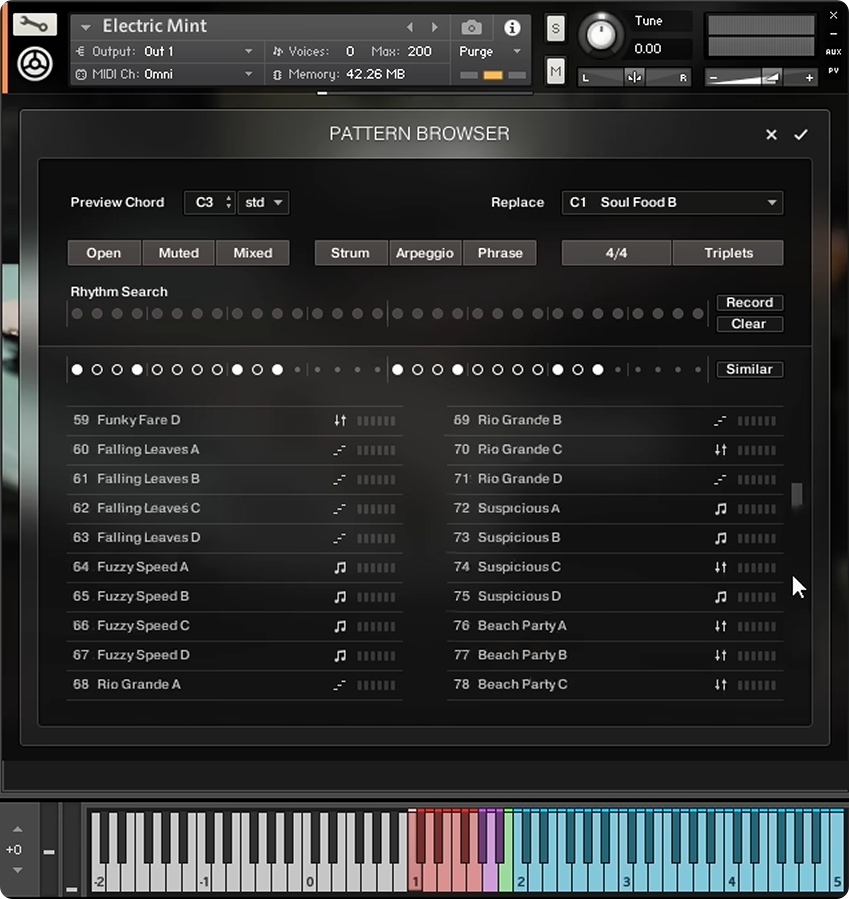Toggle Phrase filter
Image resolution: width=849 pixels, height=899 pixels.
point(500,253)
